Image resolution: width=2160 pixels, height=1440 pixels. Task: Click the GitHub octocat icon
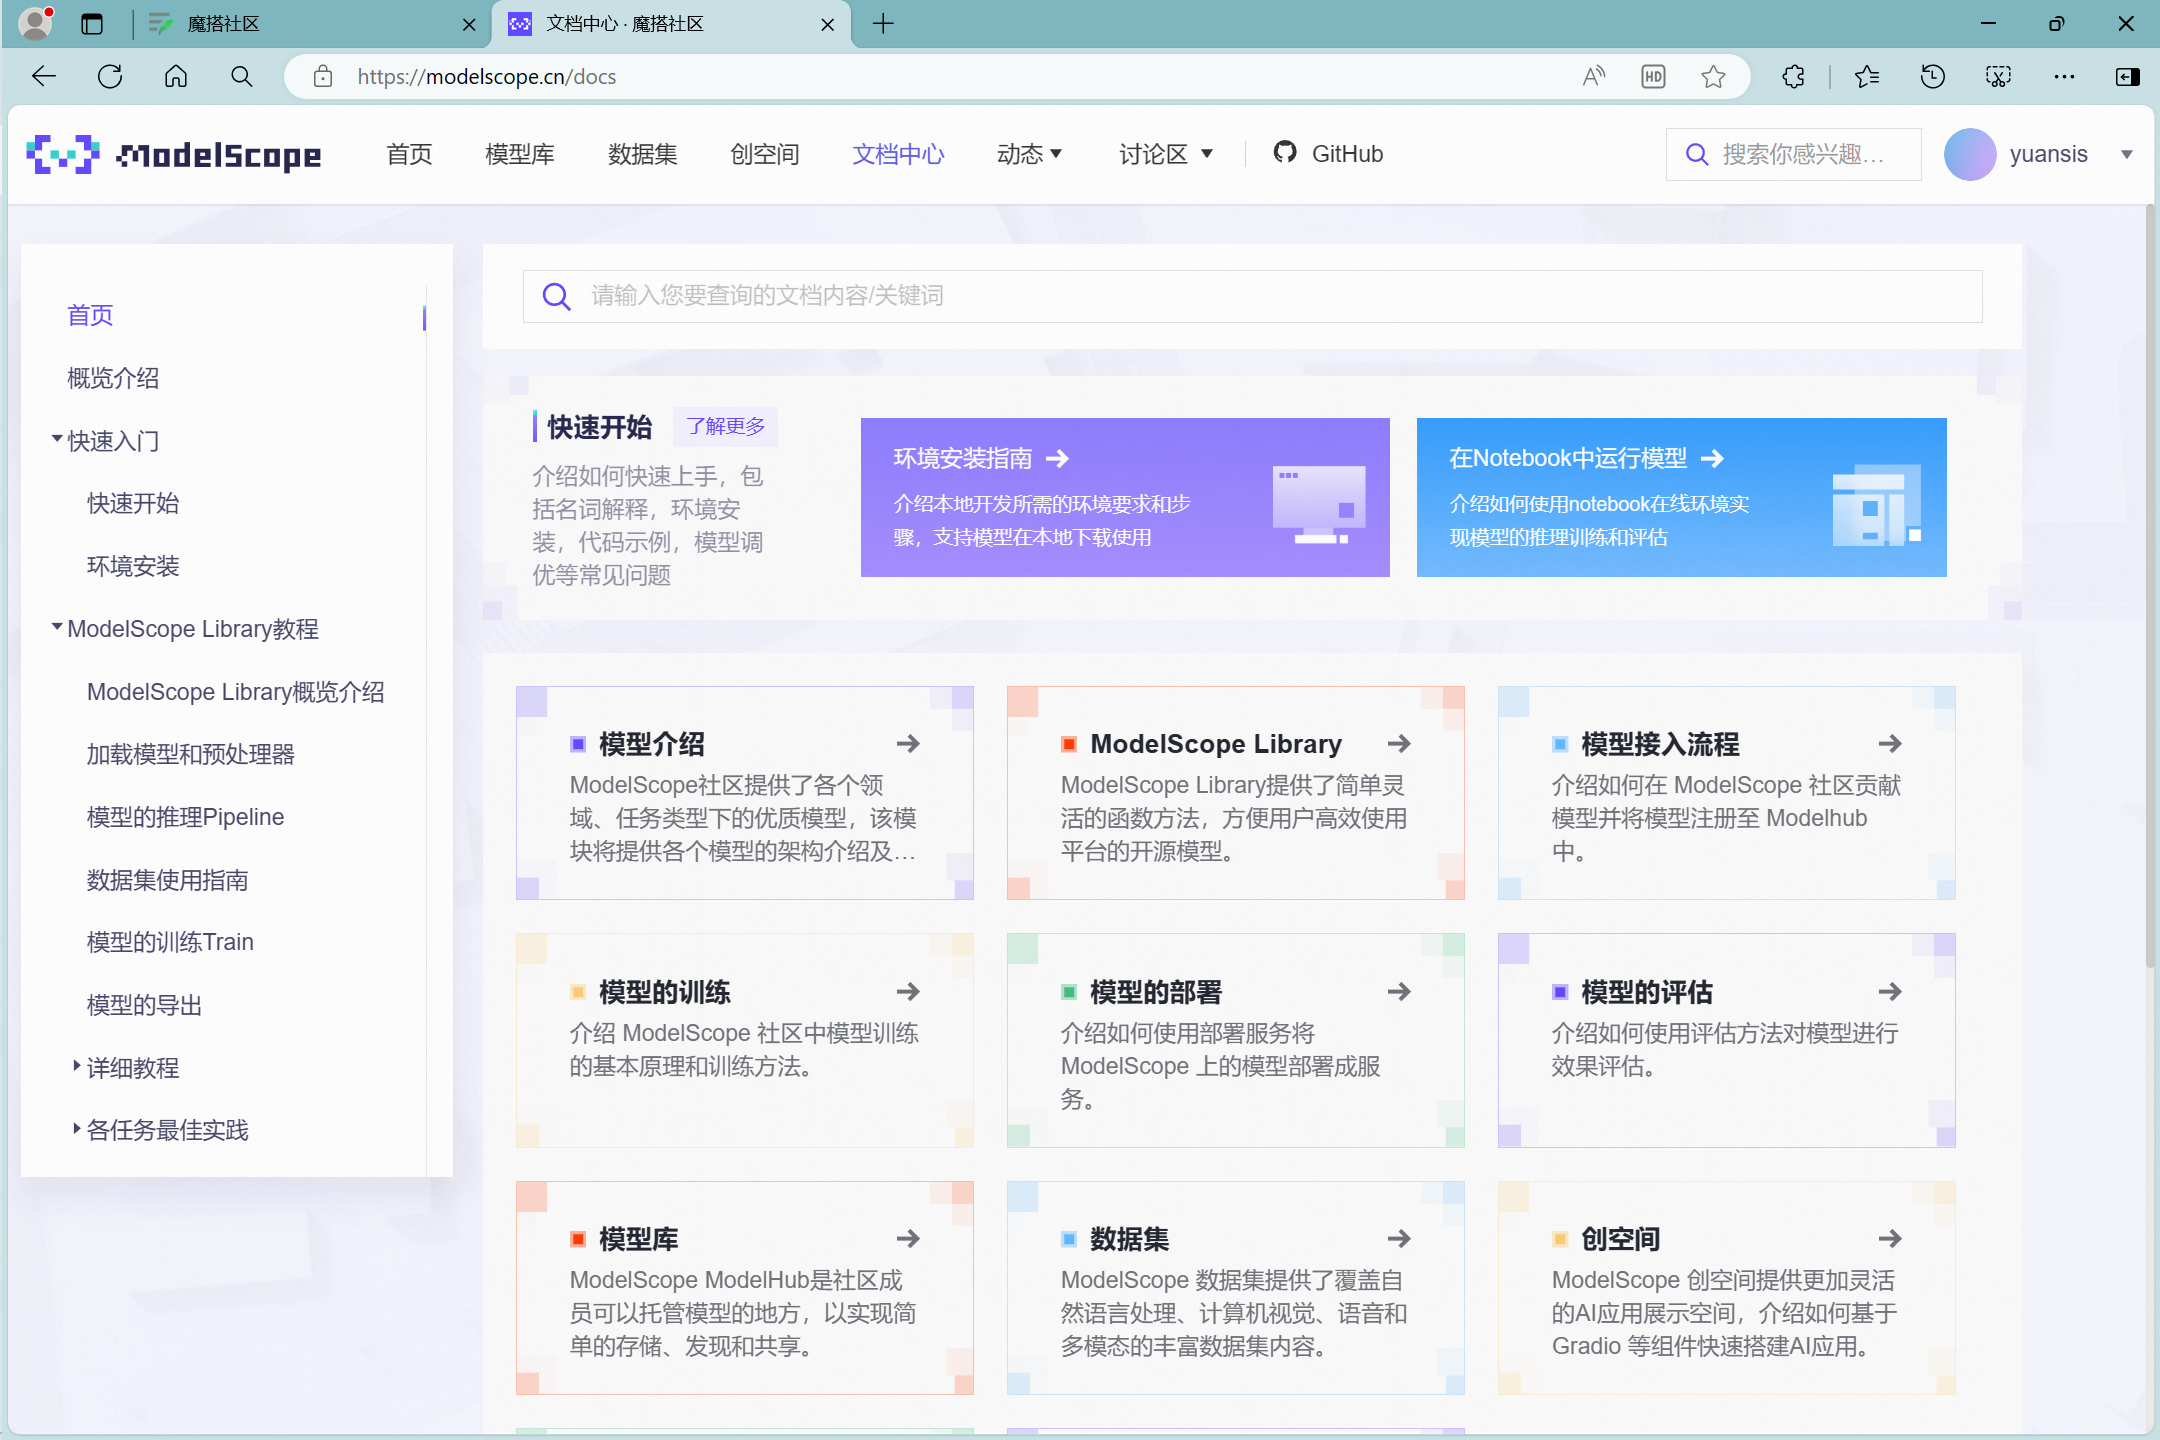click(x=1285, y=153)
